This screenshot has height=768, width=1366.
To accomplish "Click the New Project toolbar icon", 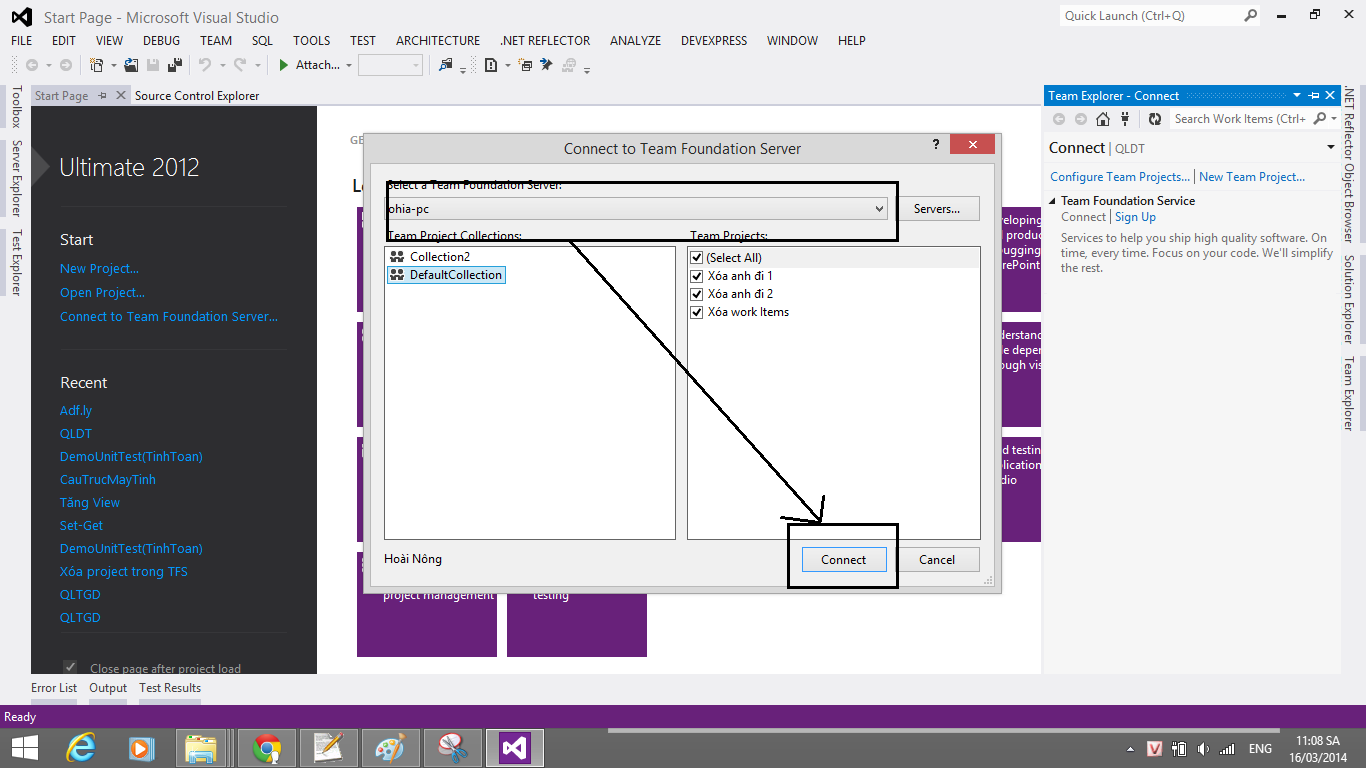I will click(x=96, y=65).
